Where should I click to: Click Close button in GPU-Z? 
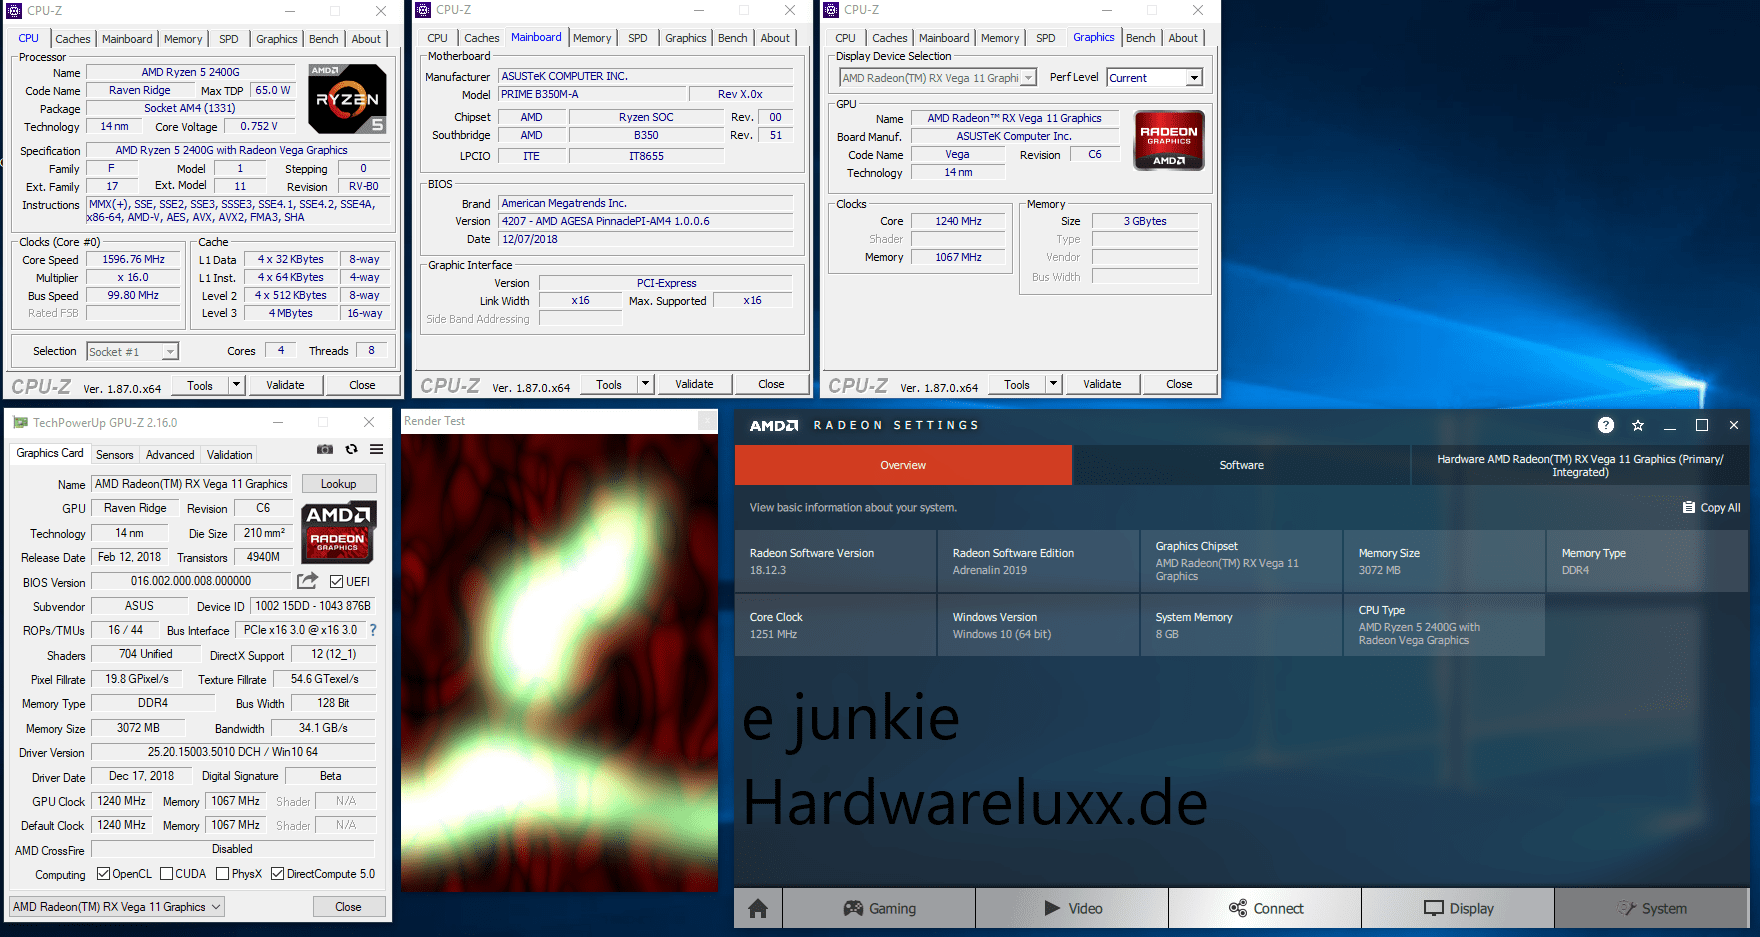[x=349, y=907]
